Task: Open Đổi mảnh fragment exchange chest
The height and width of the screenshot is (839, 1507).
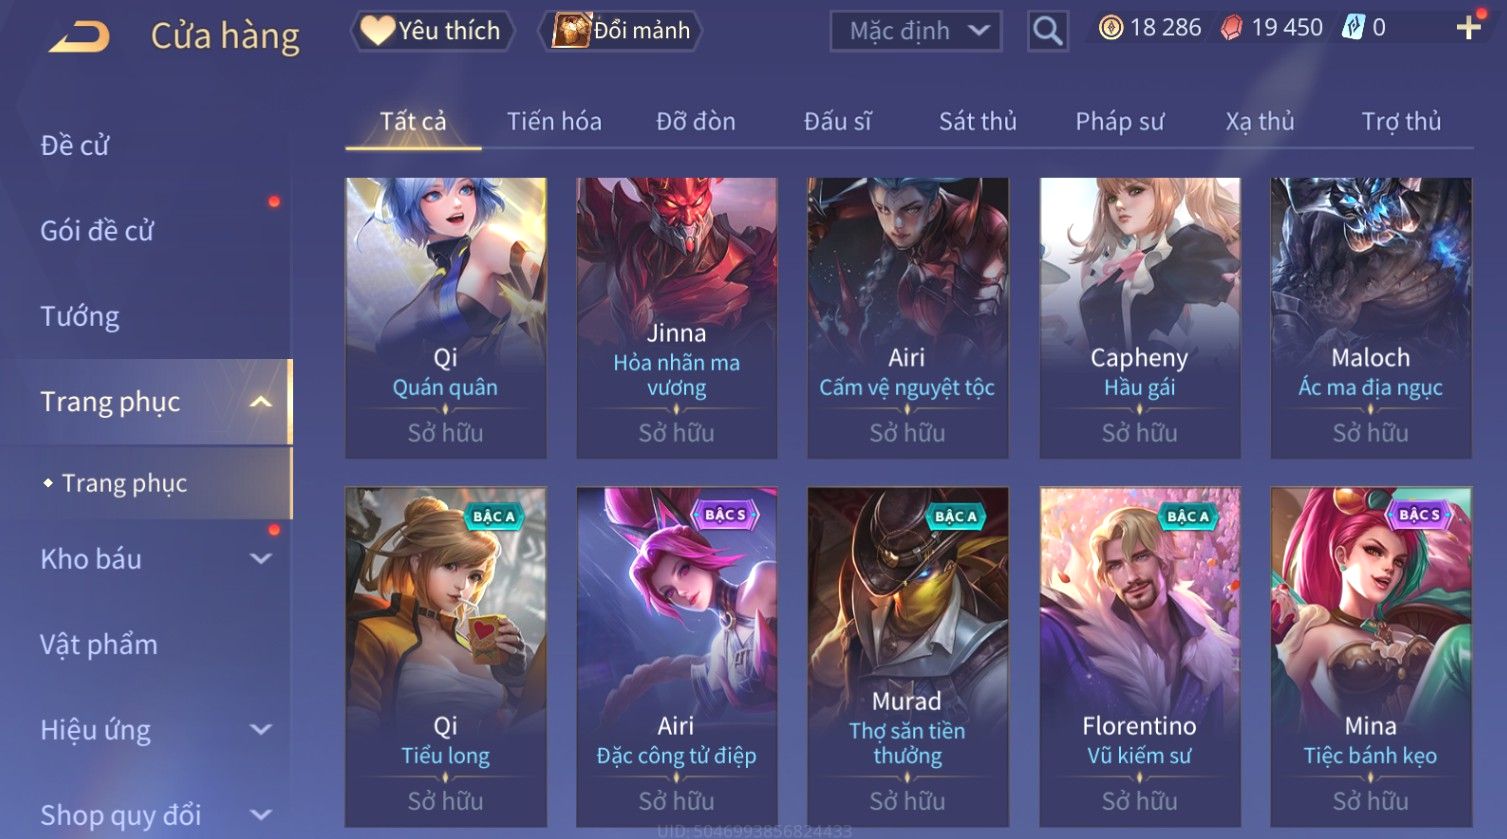Action: (621, 31)
